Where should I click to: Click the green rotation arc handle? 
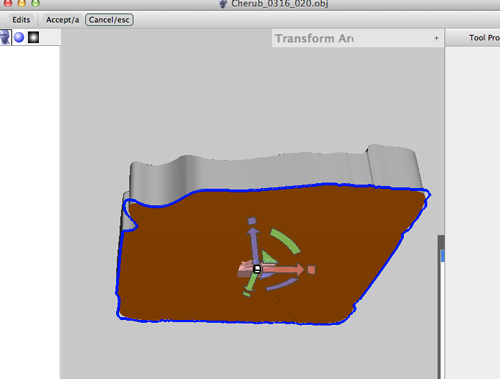285,241
